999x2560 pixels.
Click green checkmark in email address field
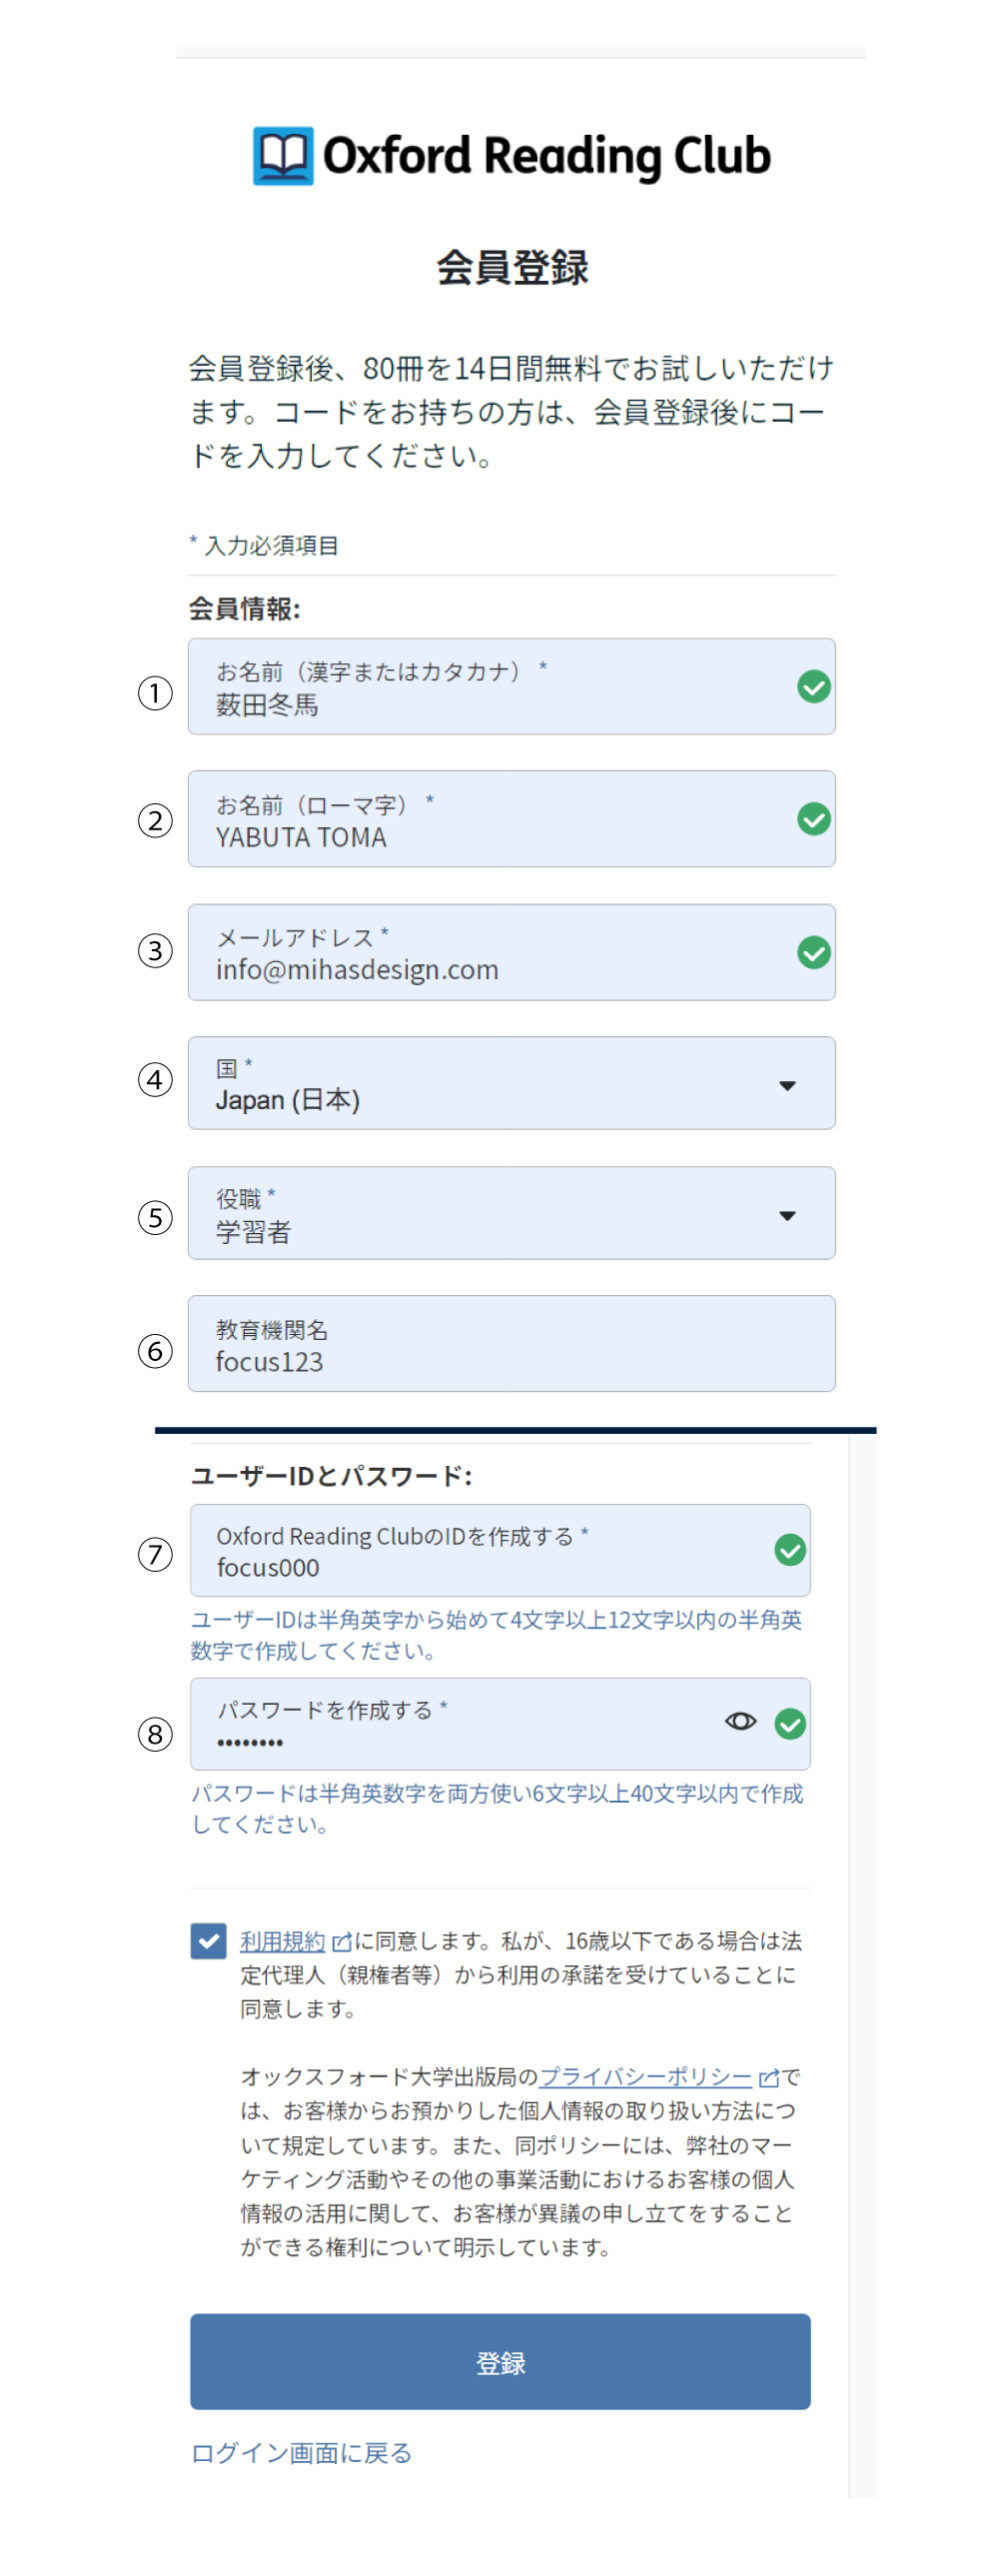pos(813,952)
